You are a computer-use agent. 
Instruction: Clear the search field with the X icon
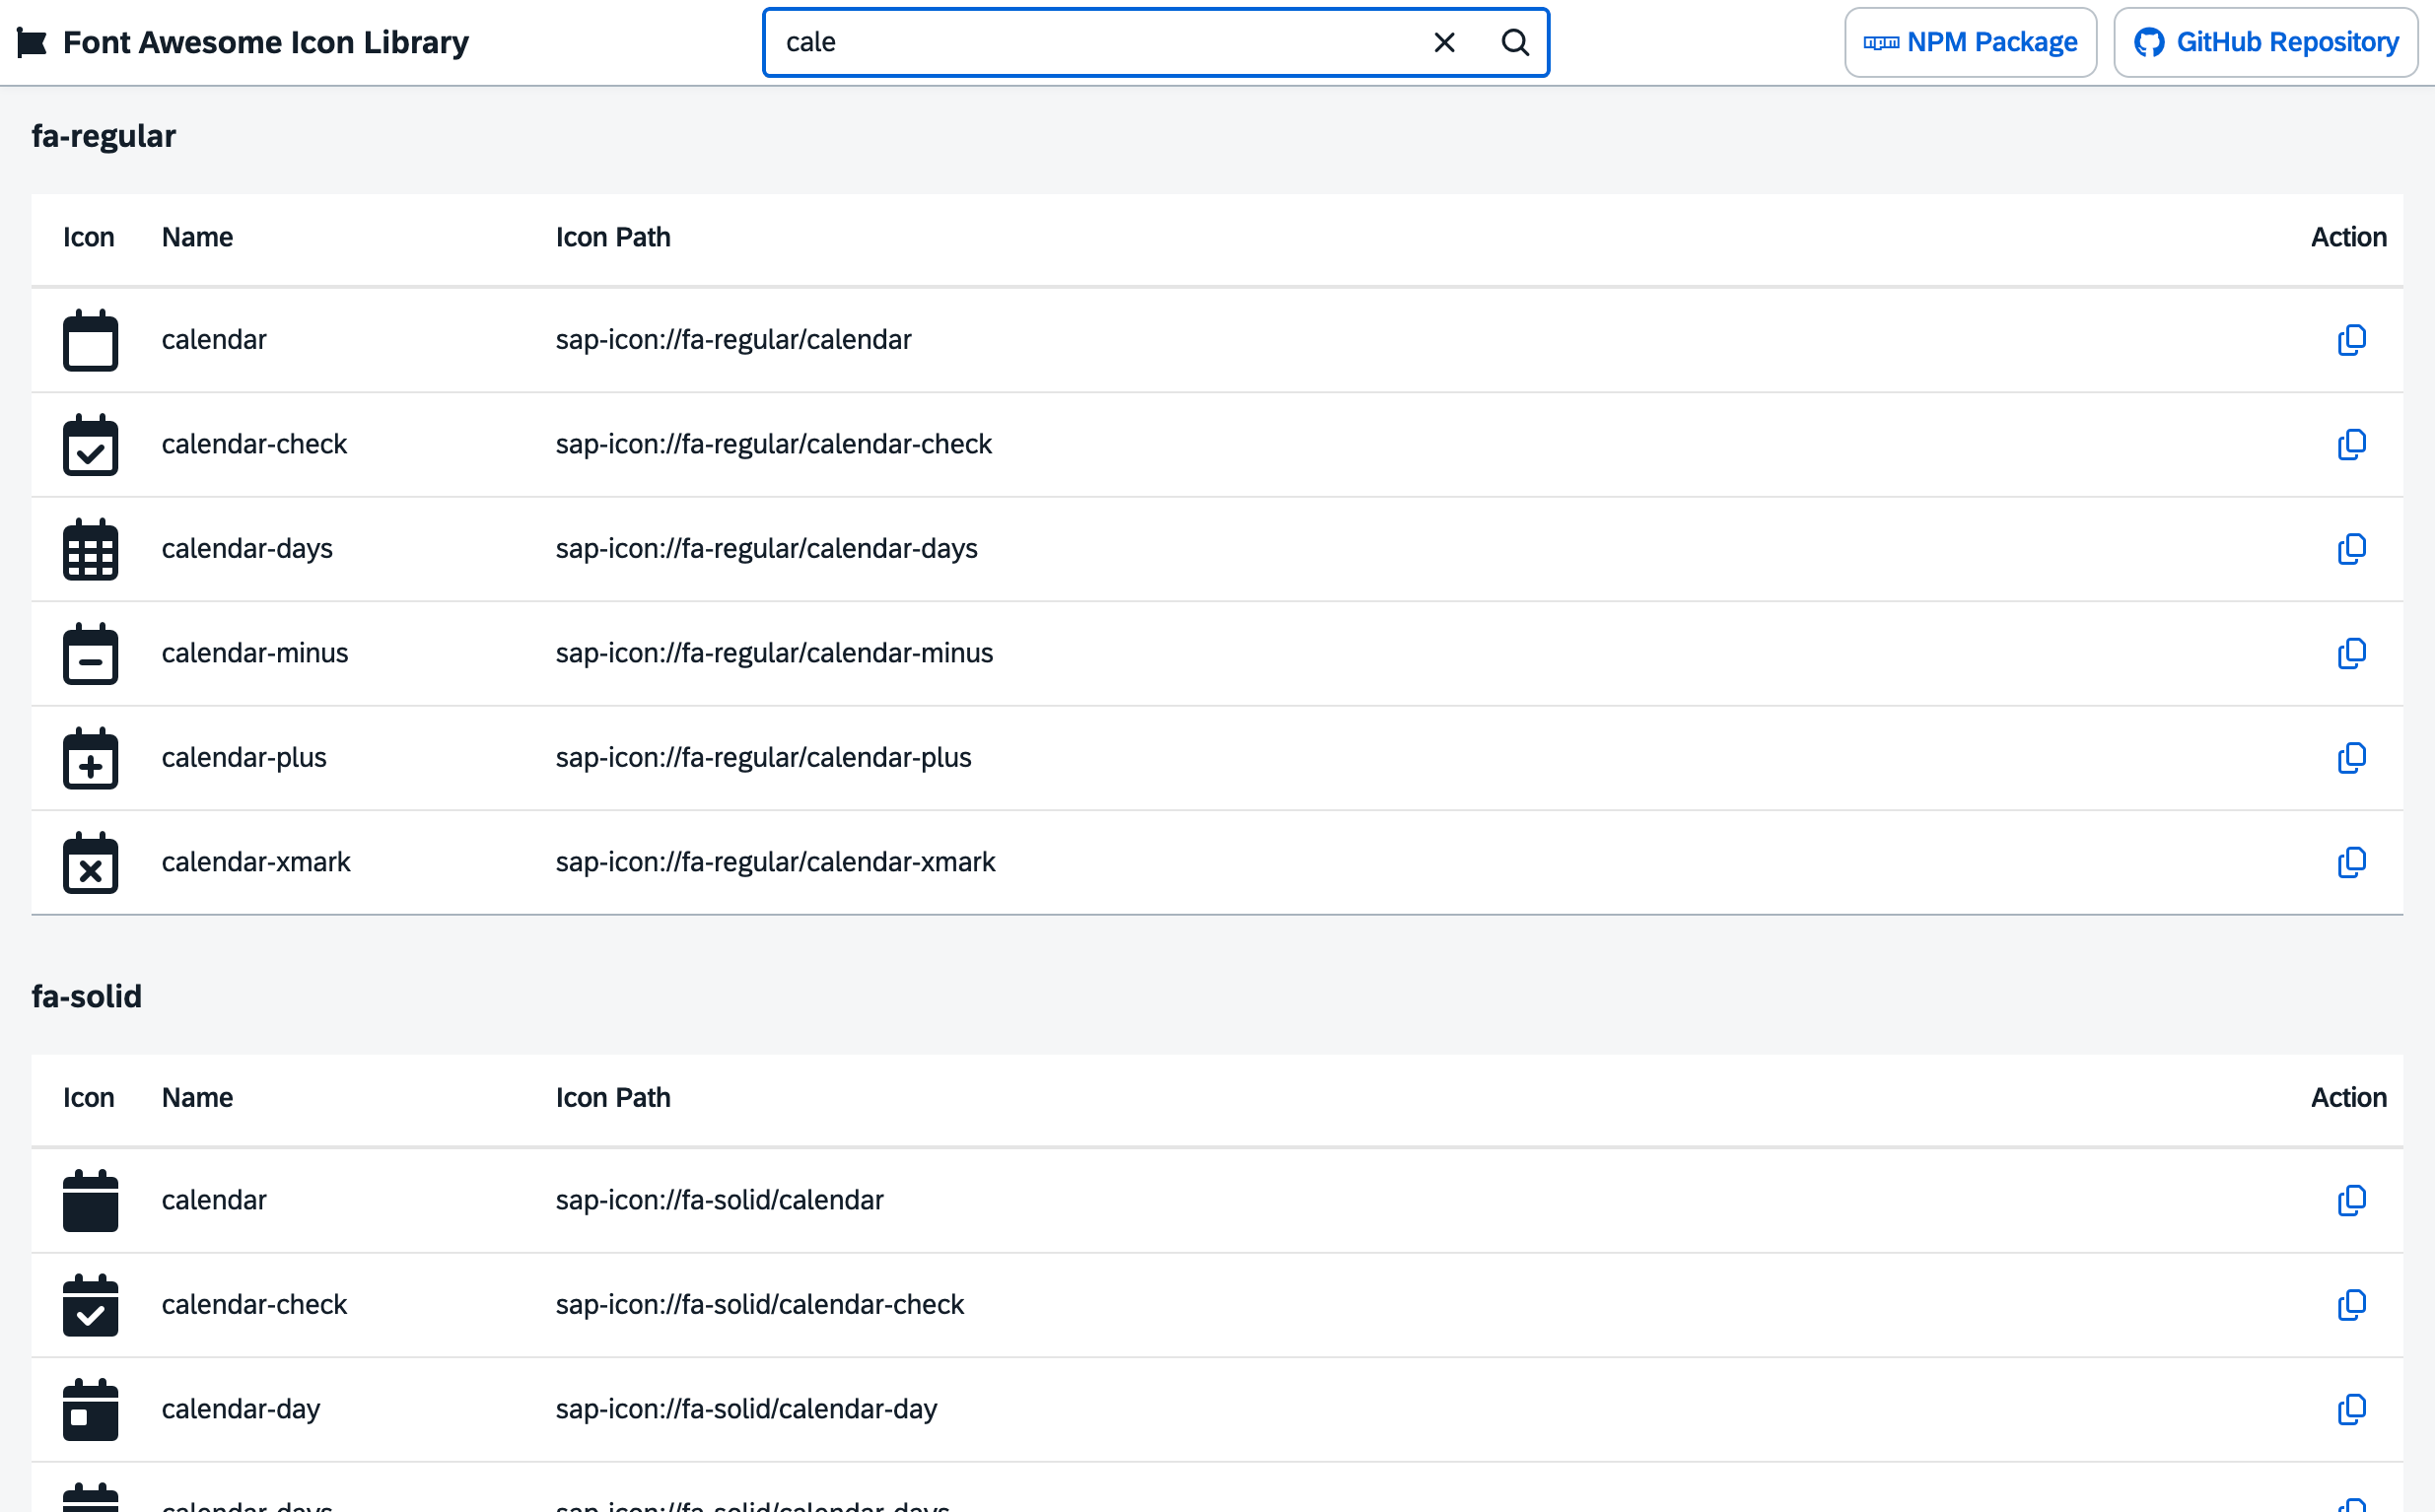click(x=1444, y=42)
